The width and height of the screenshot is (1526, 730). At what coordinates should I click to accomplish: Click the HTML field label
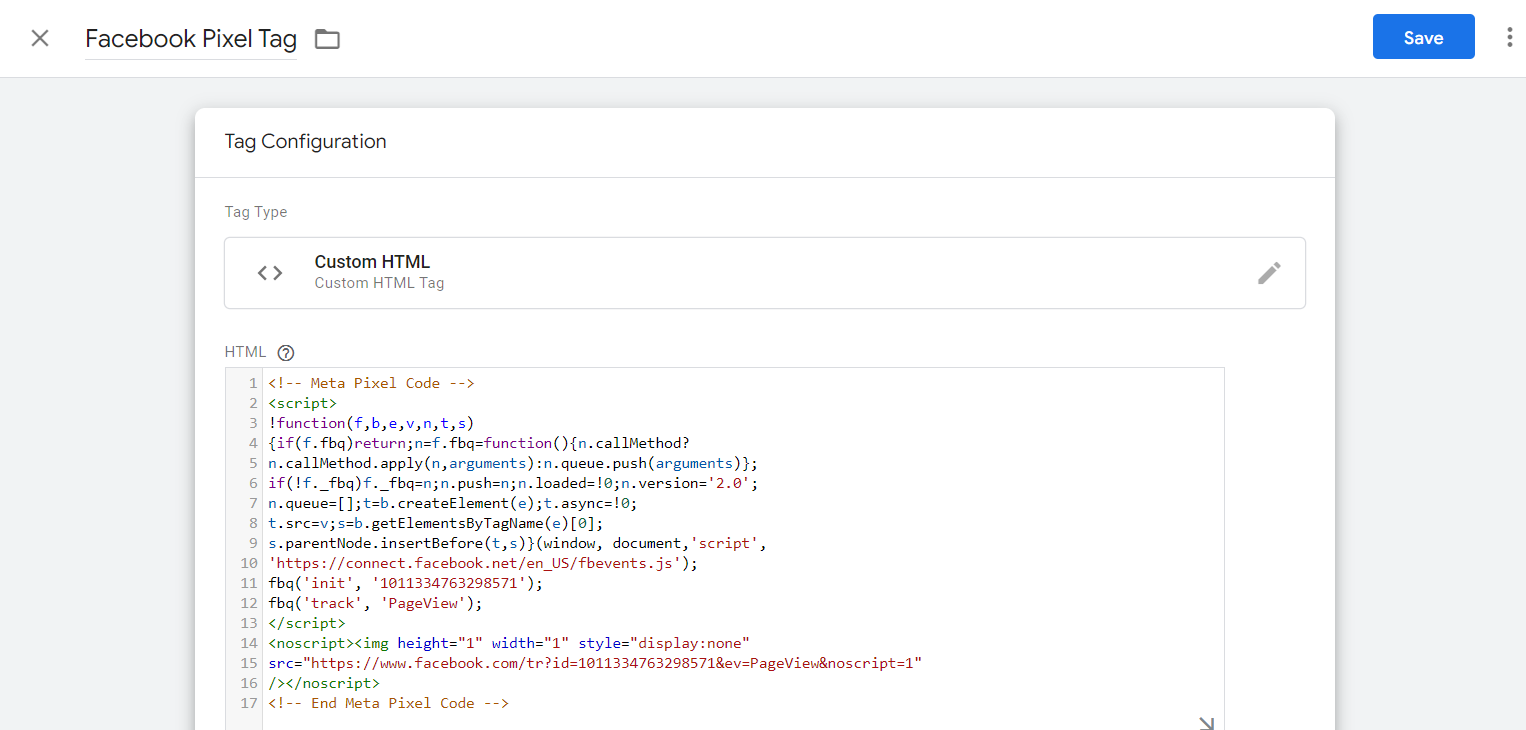[x=245, y=352]
